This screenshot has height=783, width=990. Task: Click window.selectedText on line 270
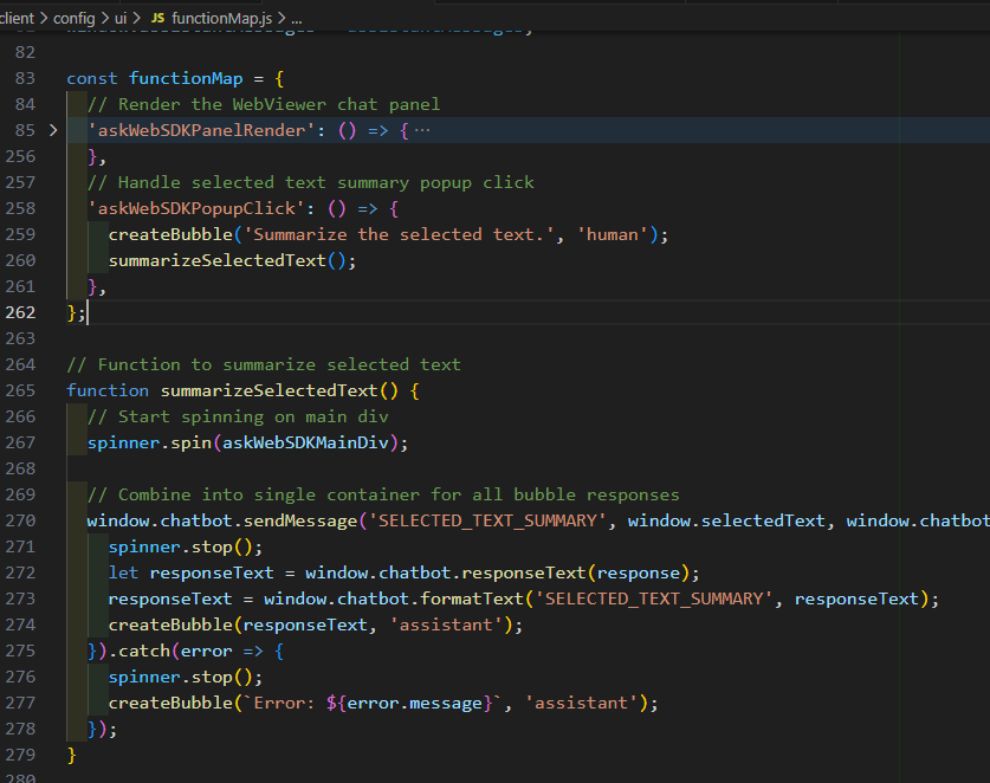coord(726,520)
